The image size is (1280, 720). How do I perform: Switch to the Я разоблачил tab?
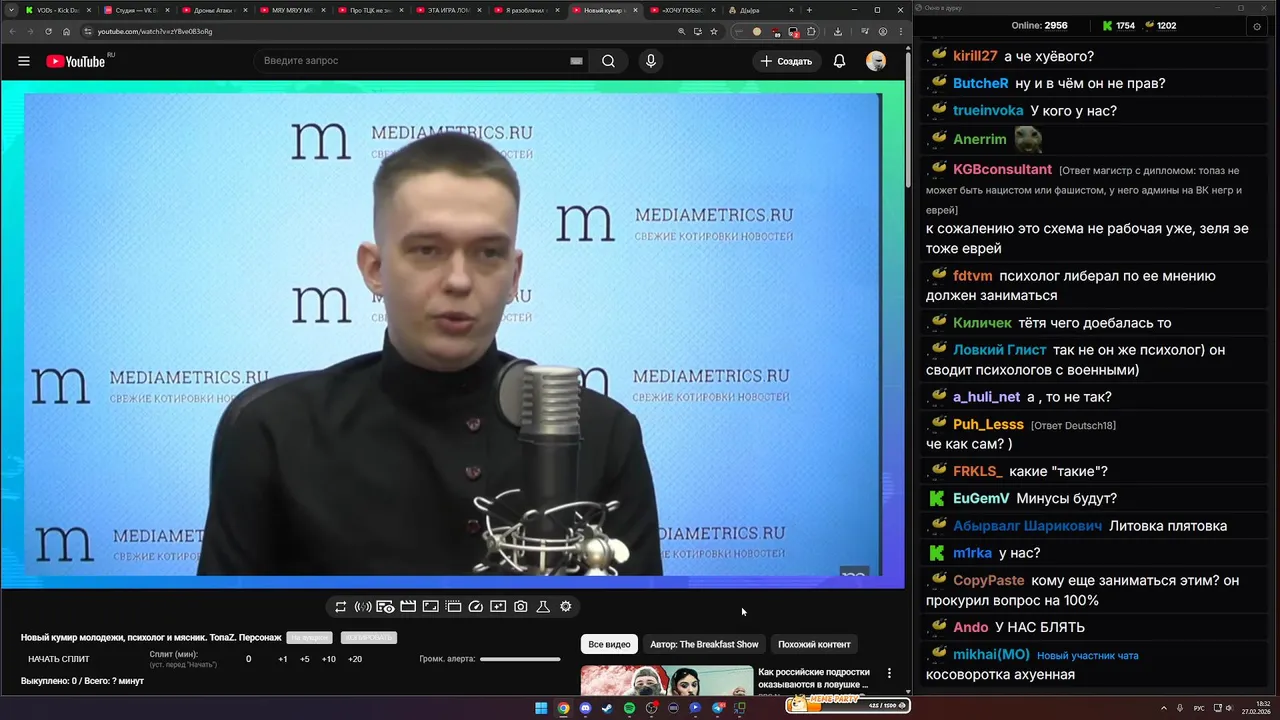[x=526, y=10]
